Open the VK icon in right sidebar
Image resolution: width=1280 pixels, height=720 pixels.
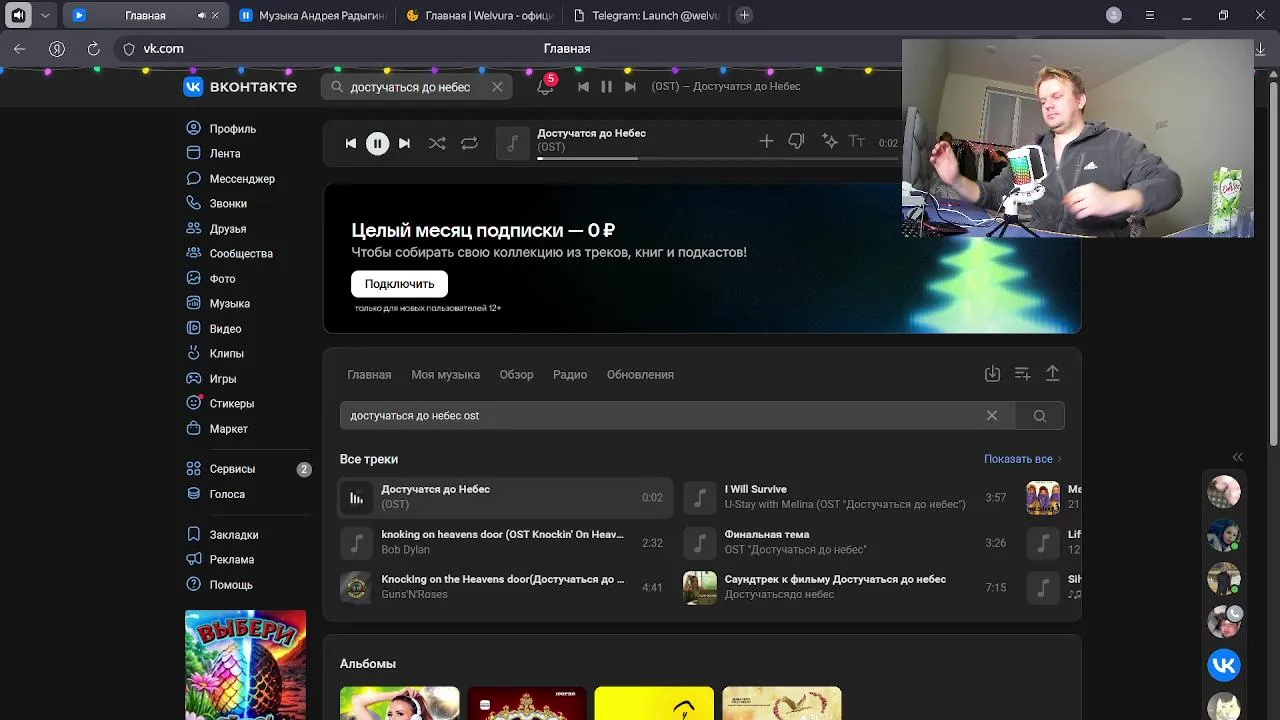[1224, 665]
